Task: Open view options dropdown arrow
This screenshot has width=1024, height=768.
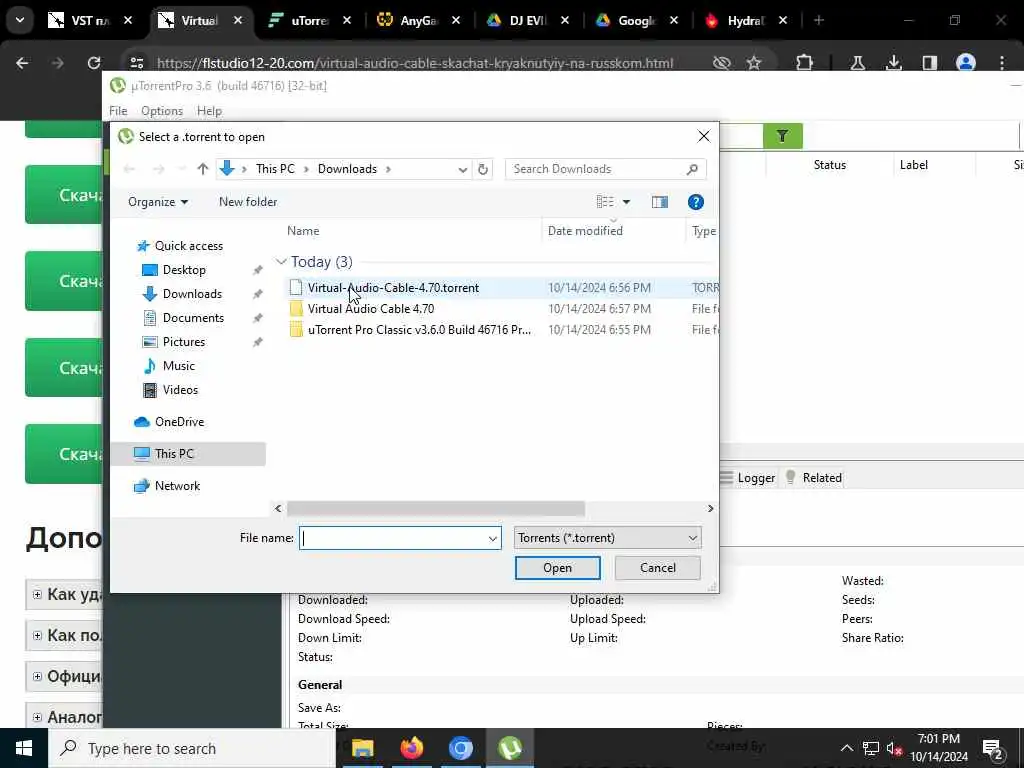Action: (626, 202)
